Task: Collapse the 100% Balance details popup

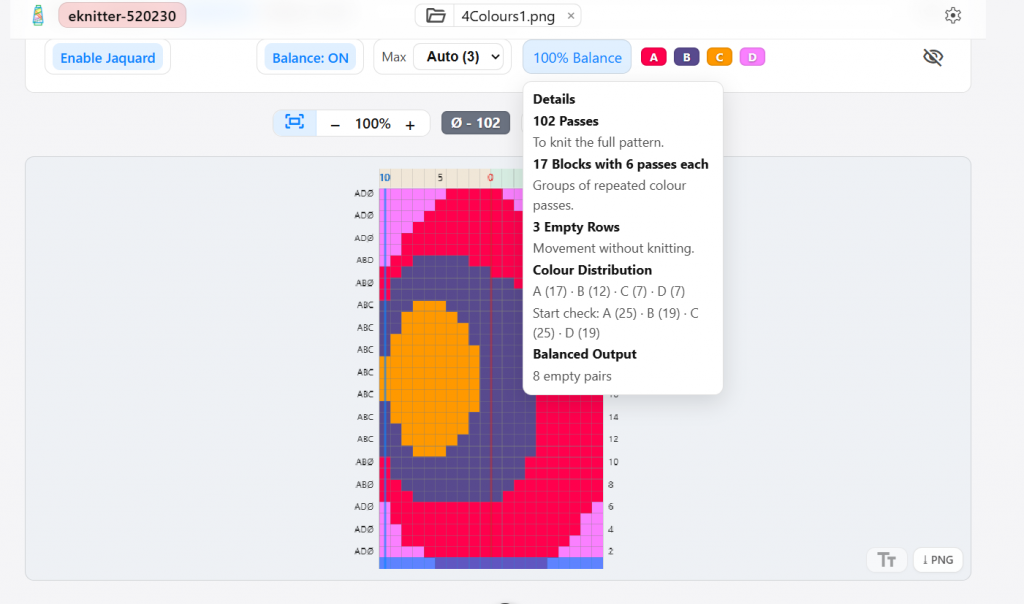Action: (577, 58)
